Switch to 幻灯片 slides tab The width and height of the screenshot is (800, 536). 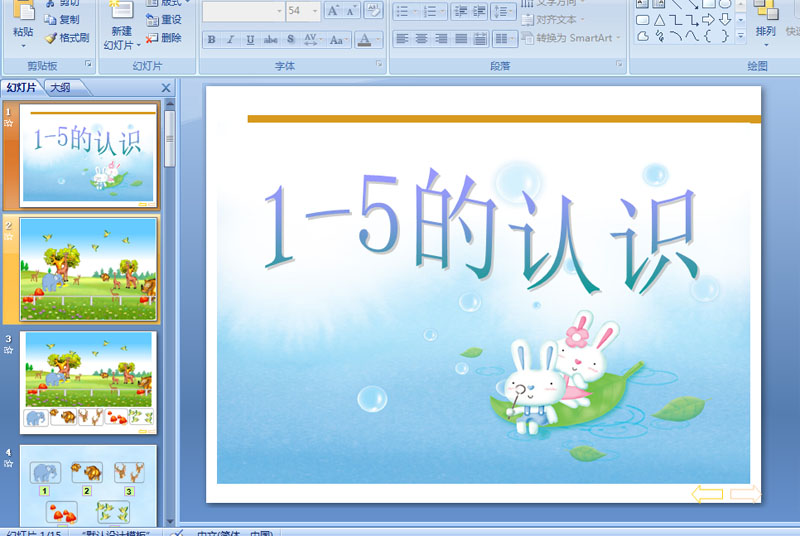21,88
